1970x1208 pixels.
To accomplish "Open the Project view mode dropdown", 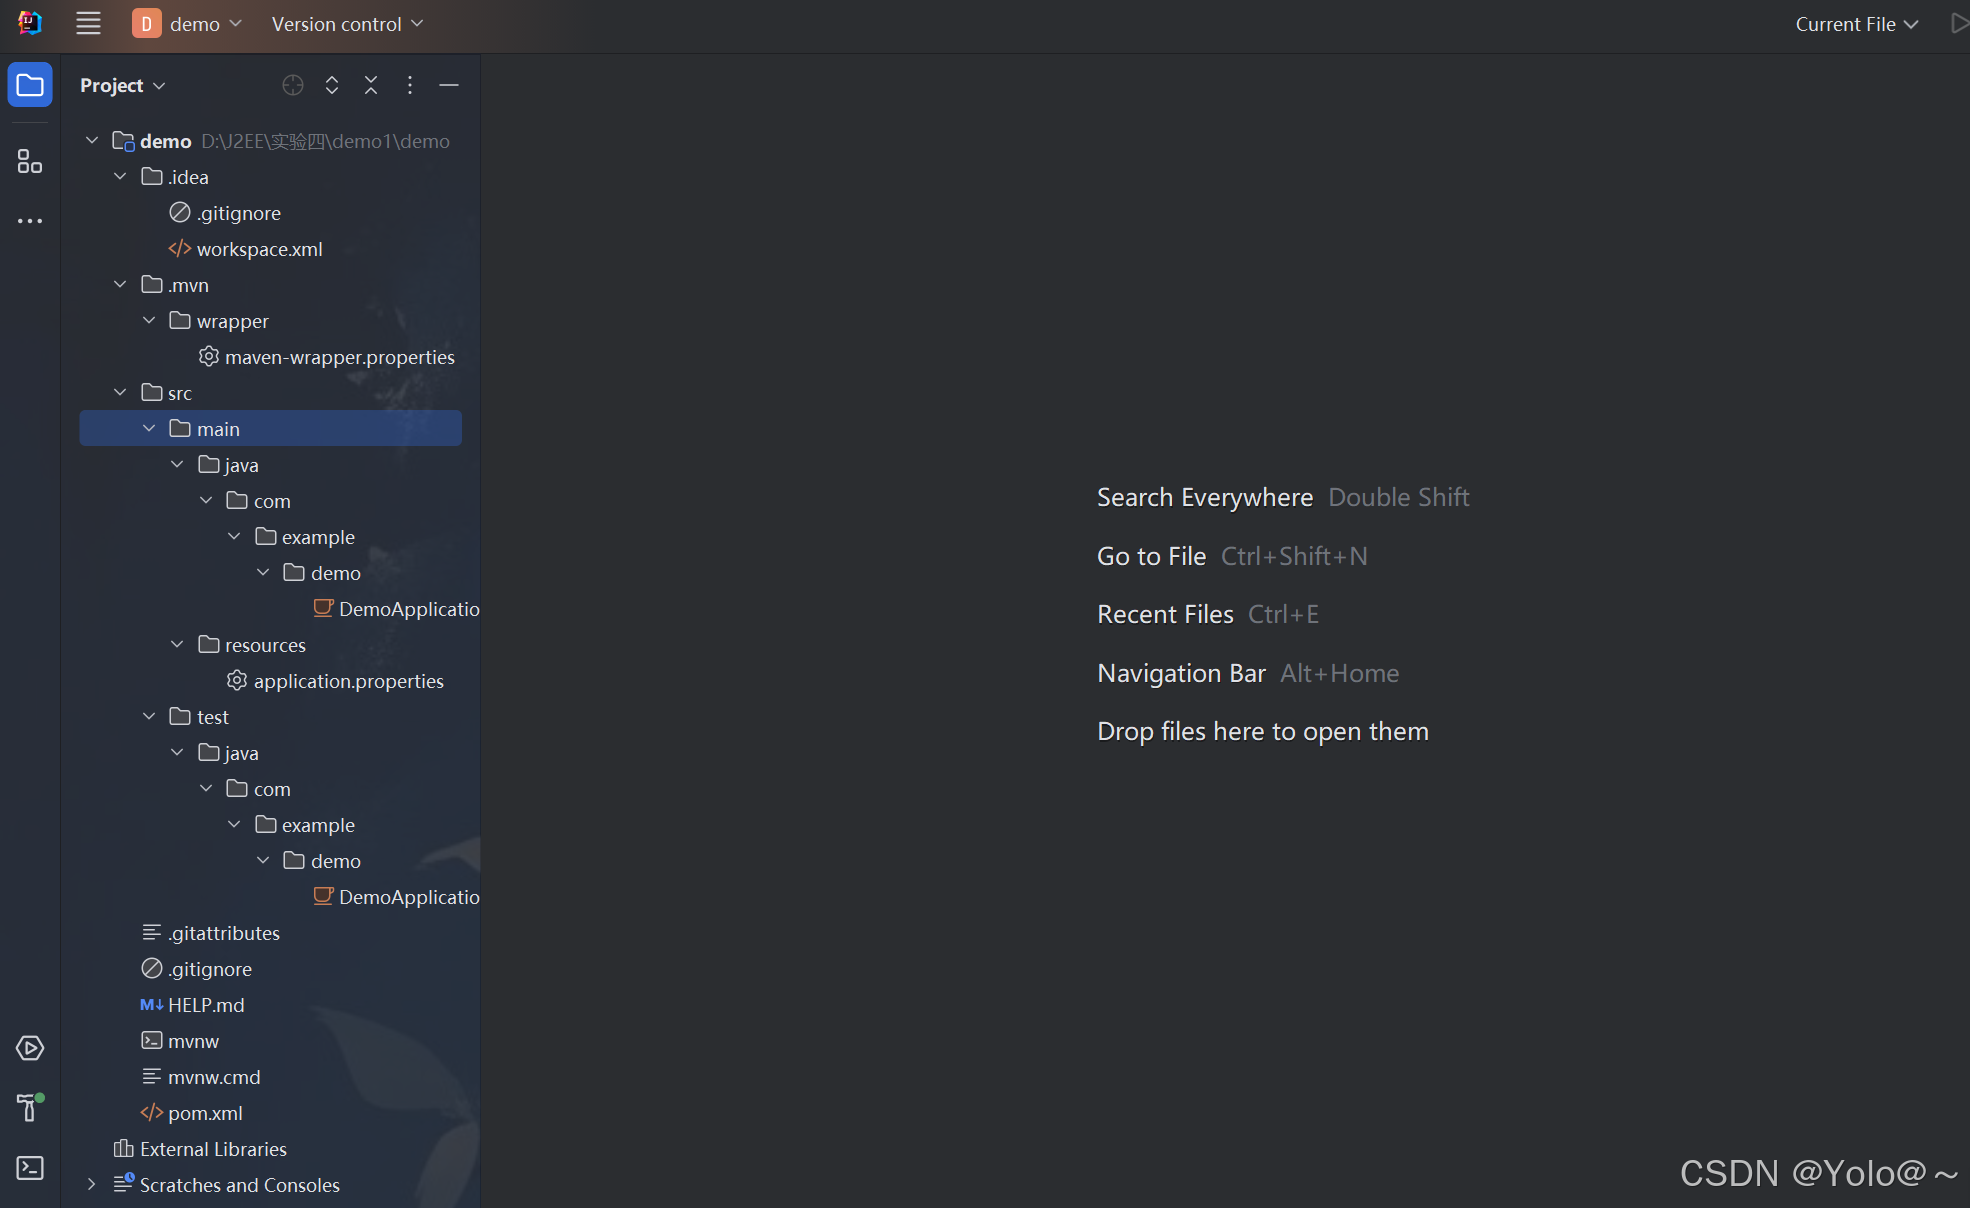I will click(122, 85).
